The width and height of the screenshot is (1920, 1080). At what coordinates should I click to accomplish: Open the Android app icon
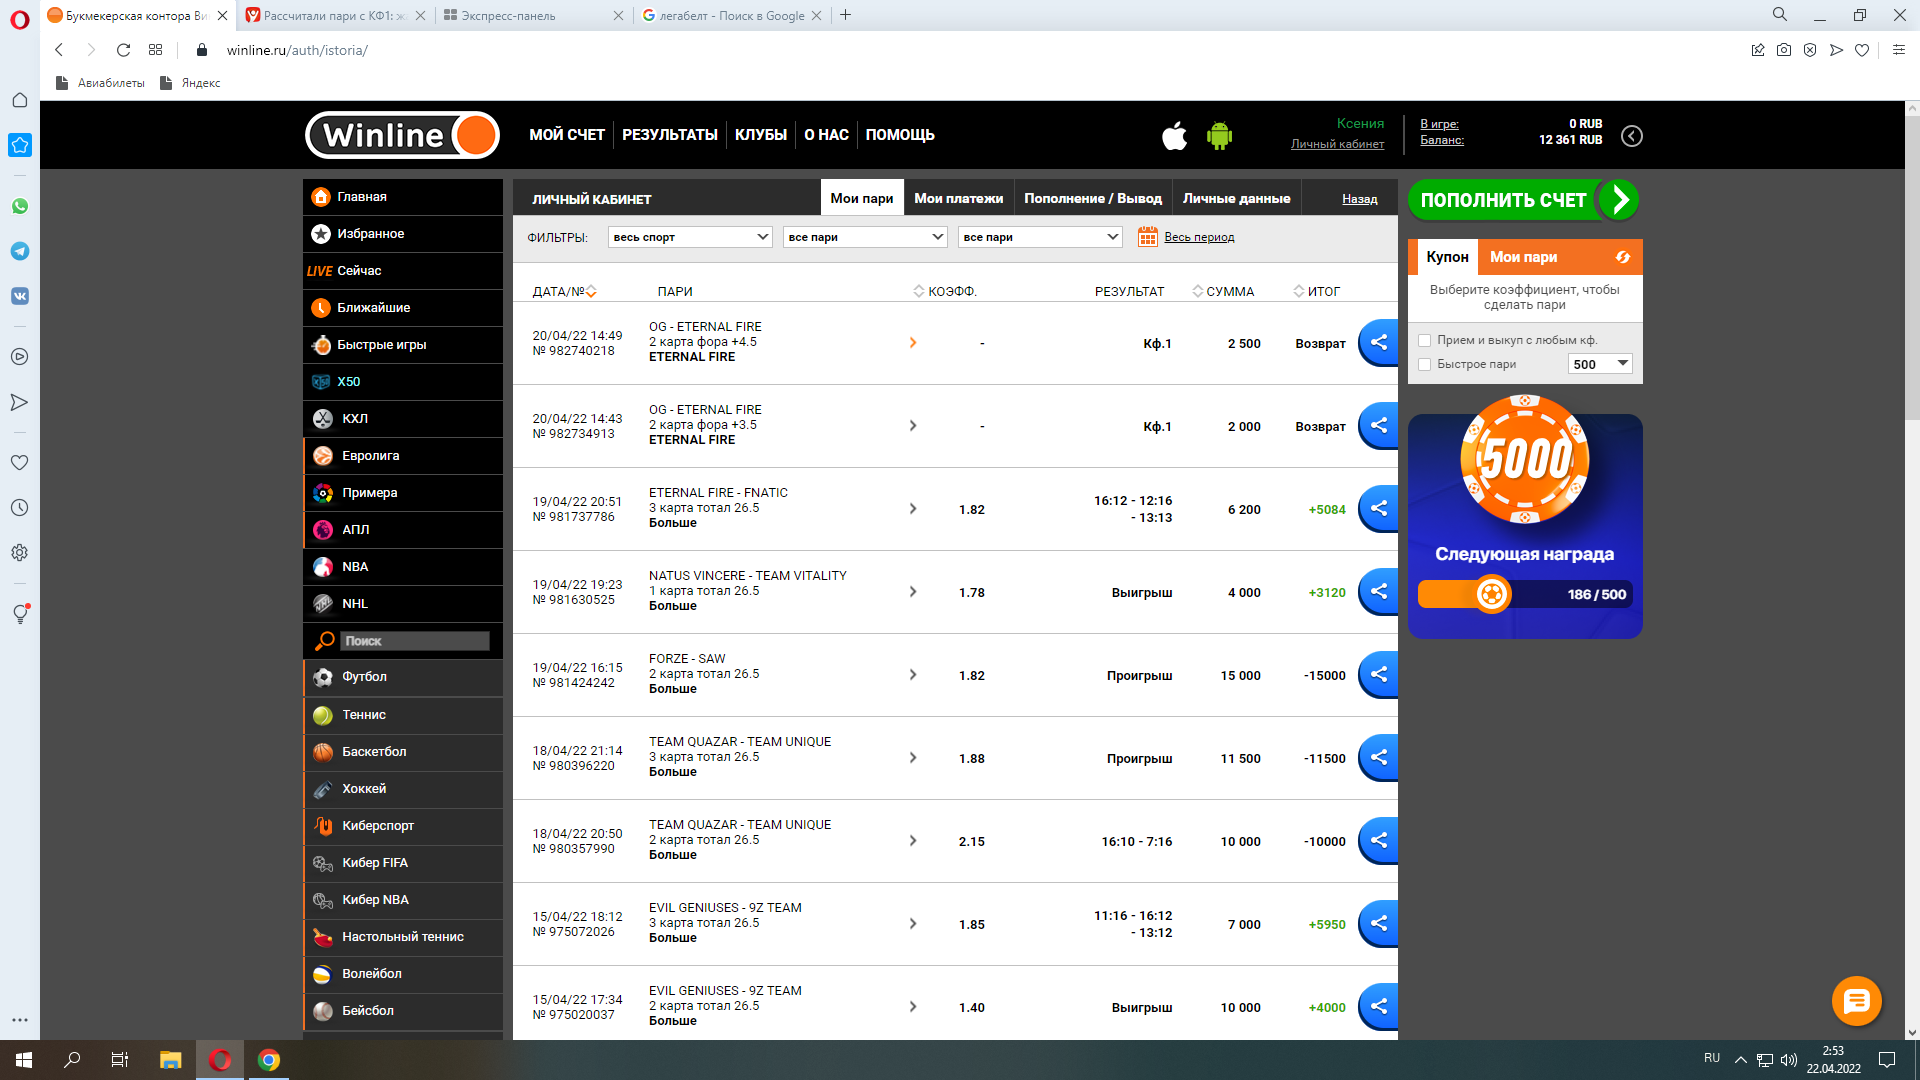coord(1219,135)
